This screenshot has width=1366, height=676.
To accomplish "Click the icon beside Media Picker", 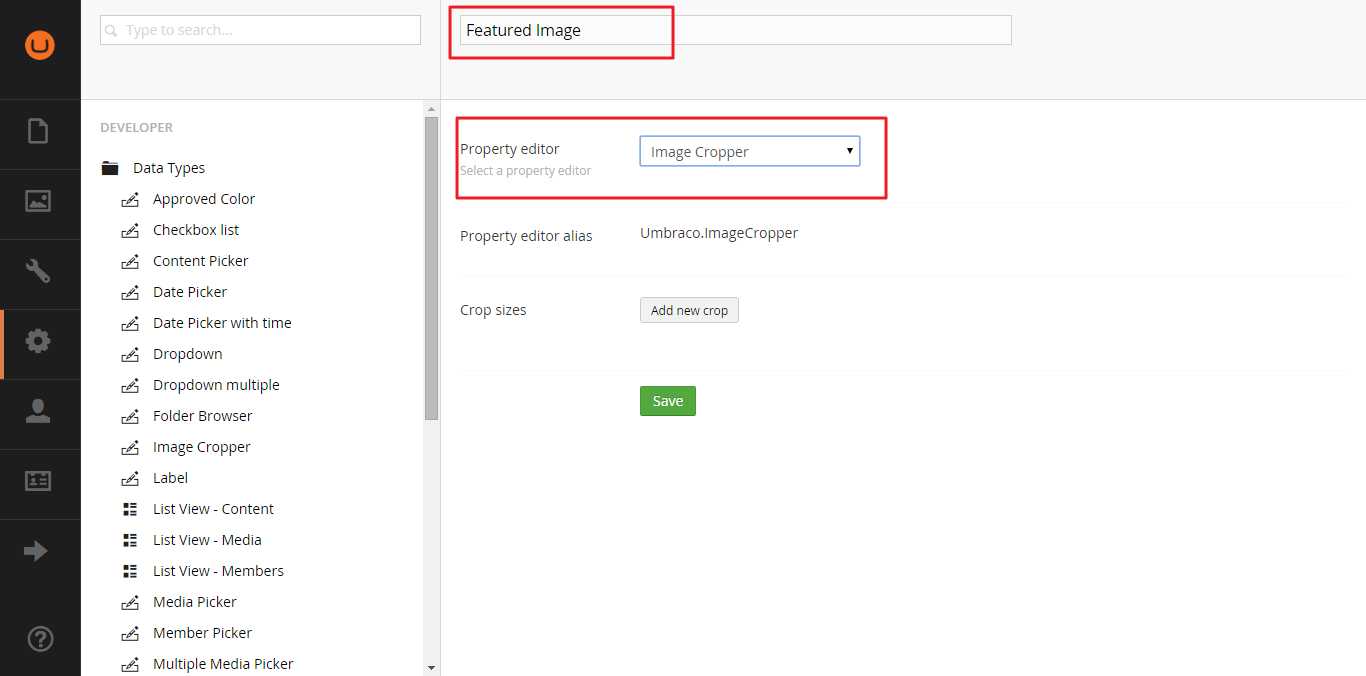I will click(x=130, y=603).
